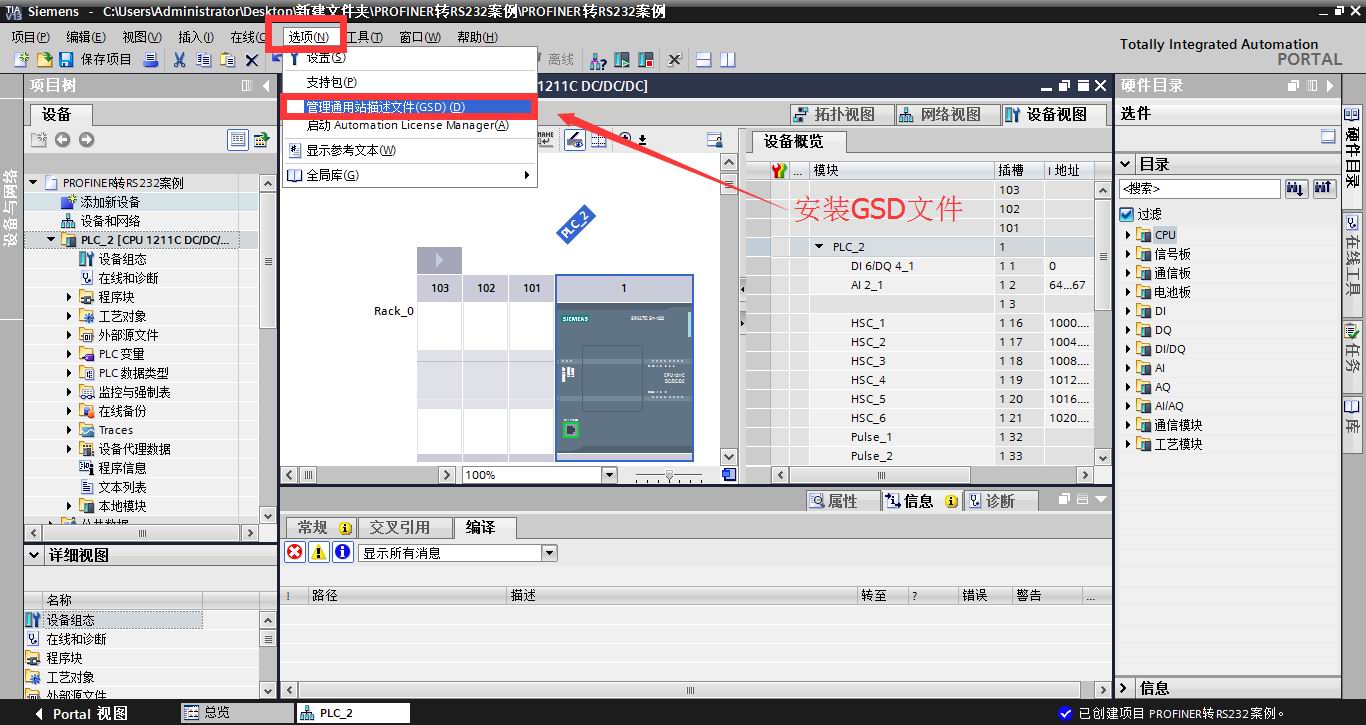The image size is (1366, 725).
Task: Uncheck the 过滤 filter checkbox
Action: point(1127,214)
